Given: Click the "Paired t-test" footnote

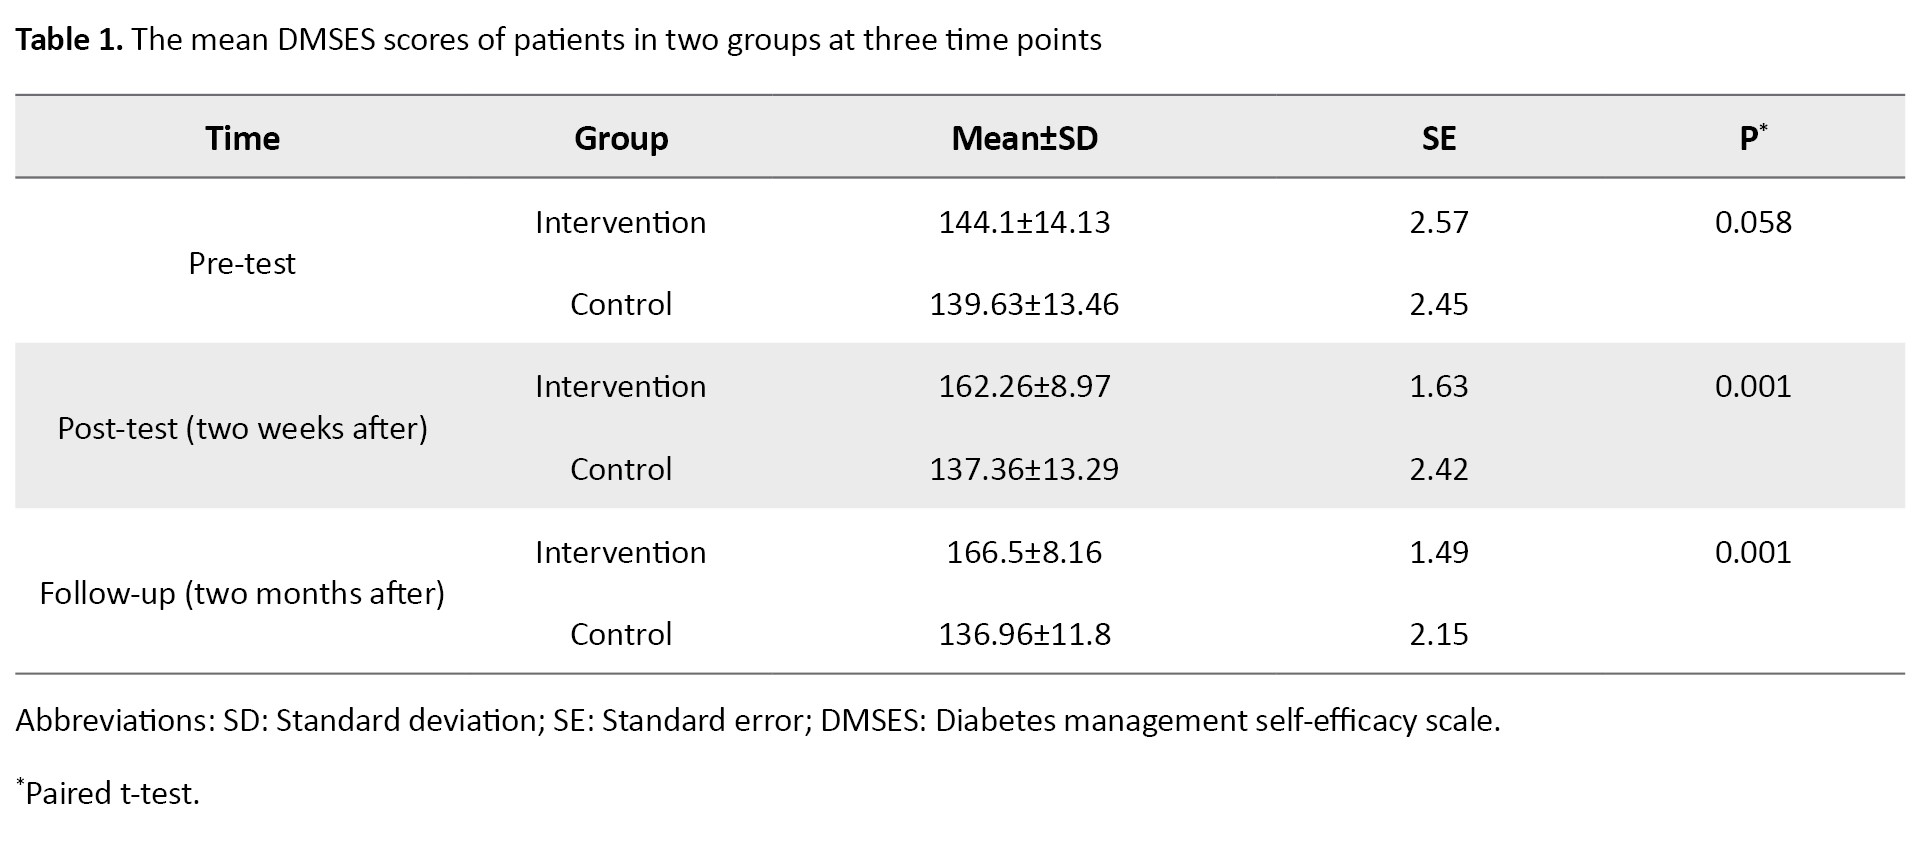Looking at the screenshot, I should [x=110, y=794].
